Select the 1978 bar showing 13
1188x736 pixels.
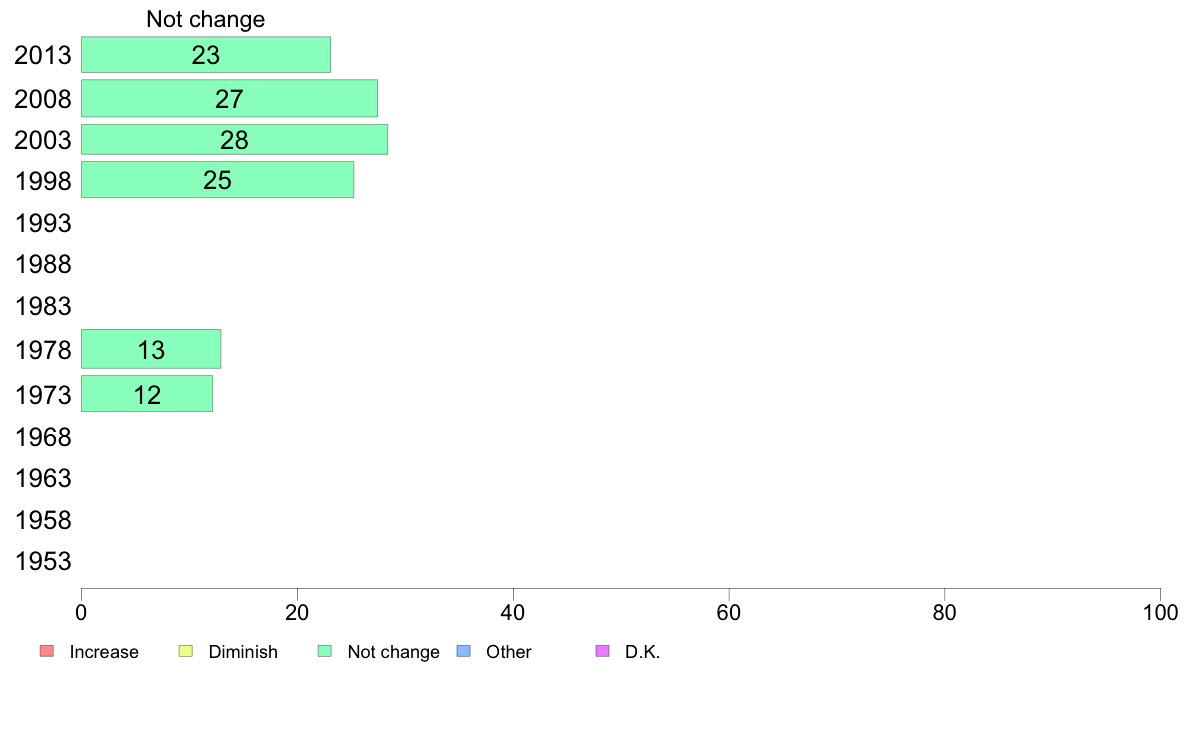[151, 349]
